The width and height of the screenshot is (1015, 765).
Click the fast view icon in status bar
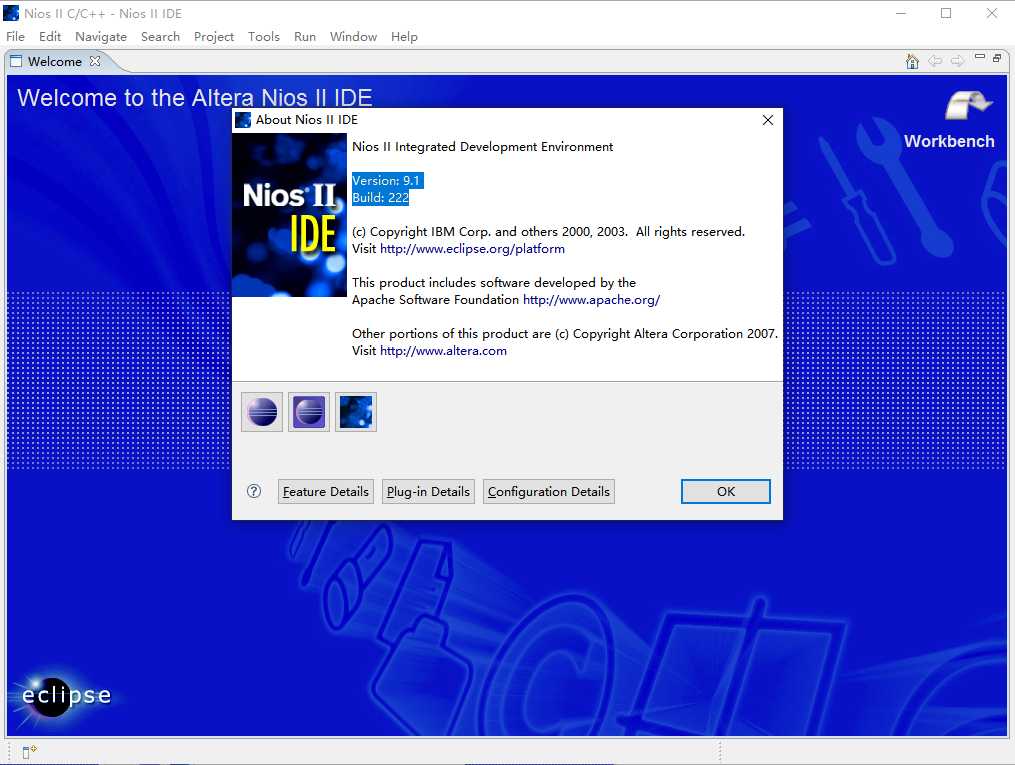[29, 751]
